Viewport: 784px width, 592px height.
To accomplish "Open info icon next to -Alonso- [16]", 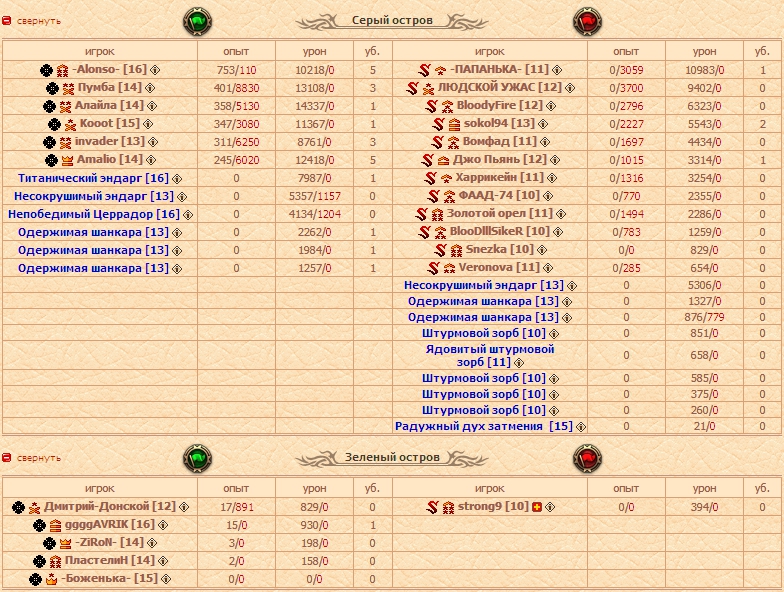I will point(155,70).
